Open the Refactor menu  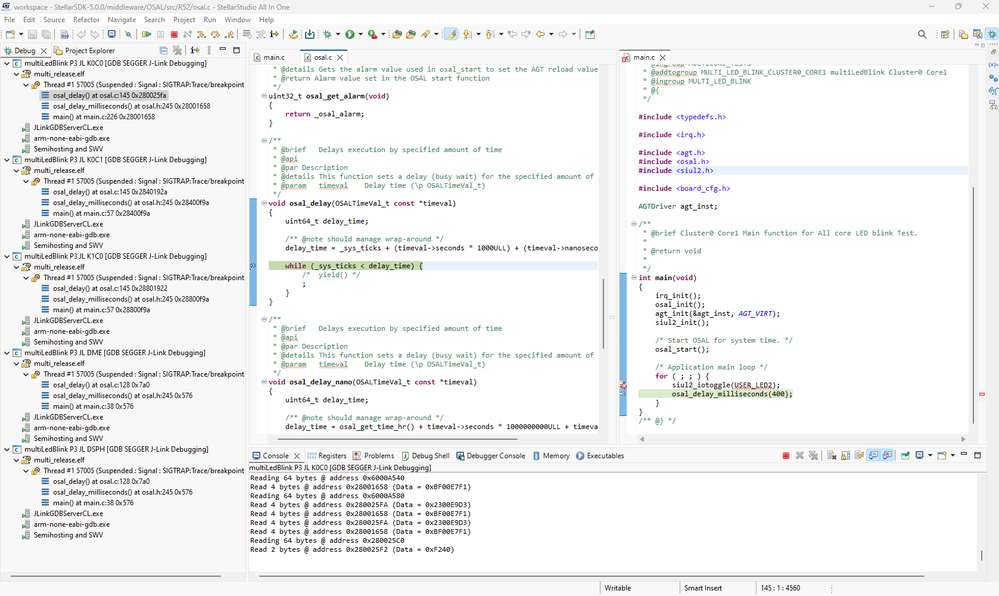(86, 19)
